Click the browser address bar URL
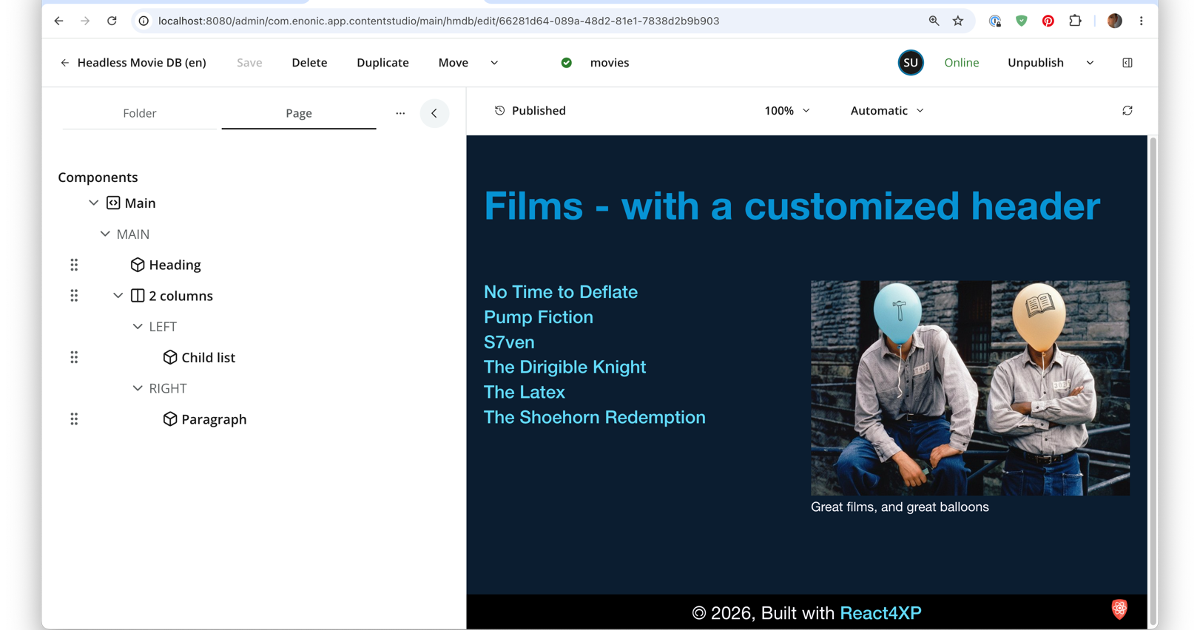Image resolution: width=1200 pixels, height=630 pixels. pyautogui.click(x=438, y=21)
